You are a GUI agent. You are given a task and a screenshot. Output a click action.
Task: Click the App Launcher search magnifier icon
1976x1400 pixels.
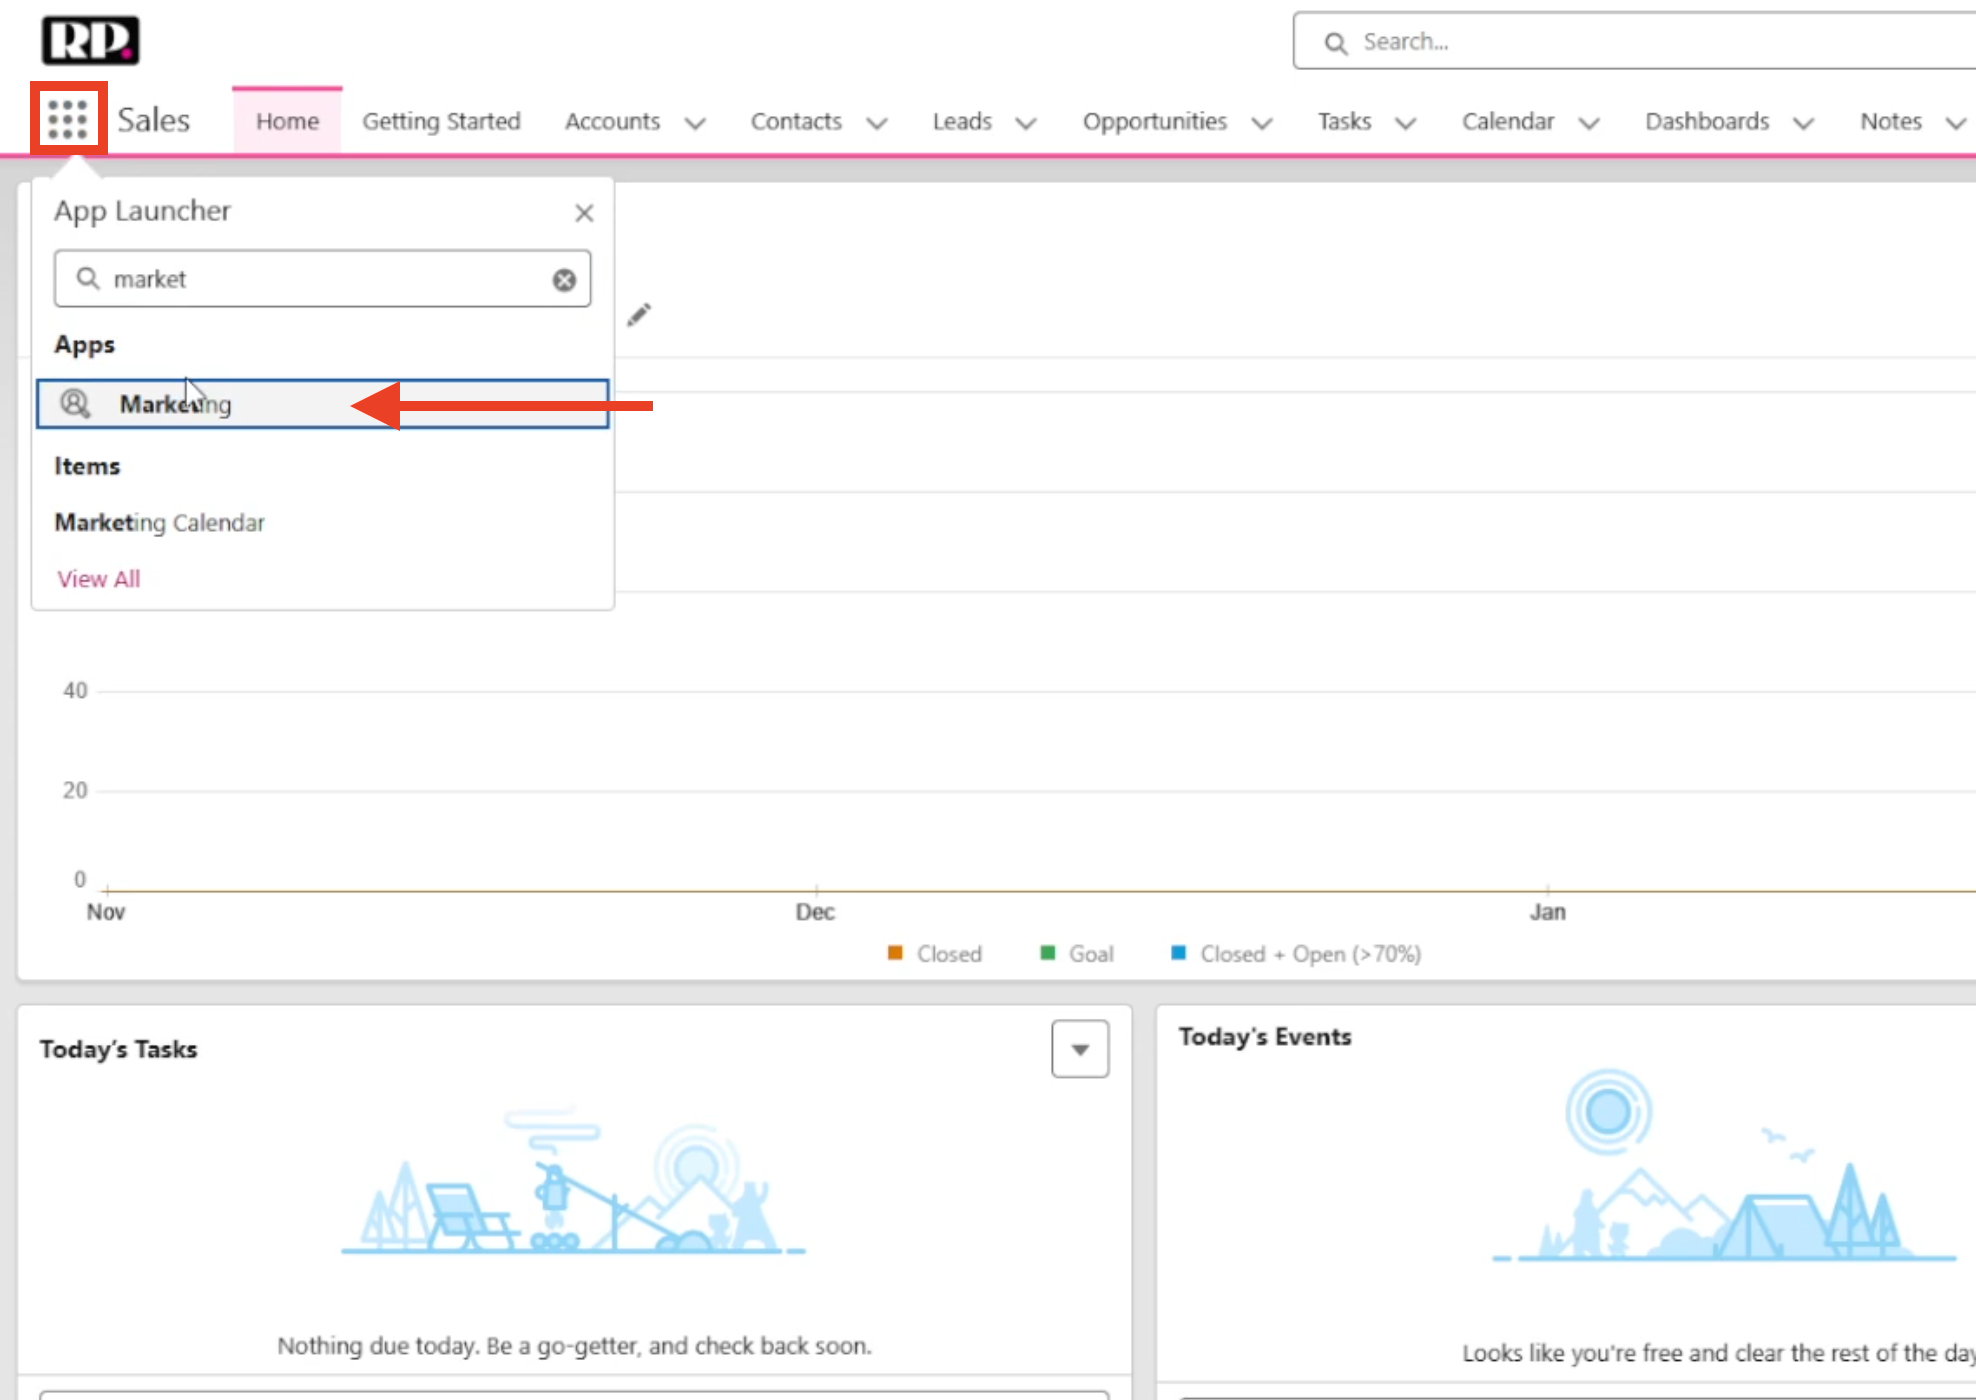[88, 279]
